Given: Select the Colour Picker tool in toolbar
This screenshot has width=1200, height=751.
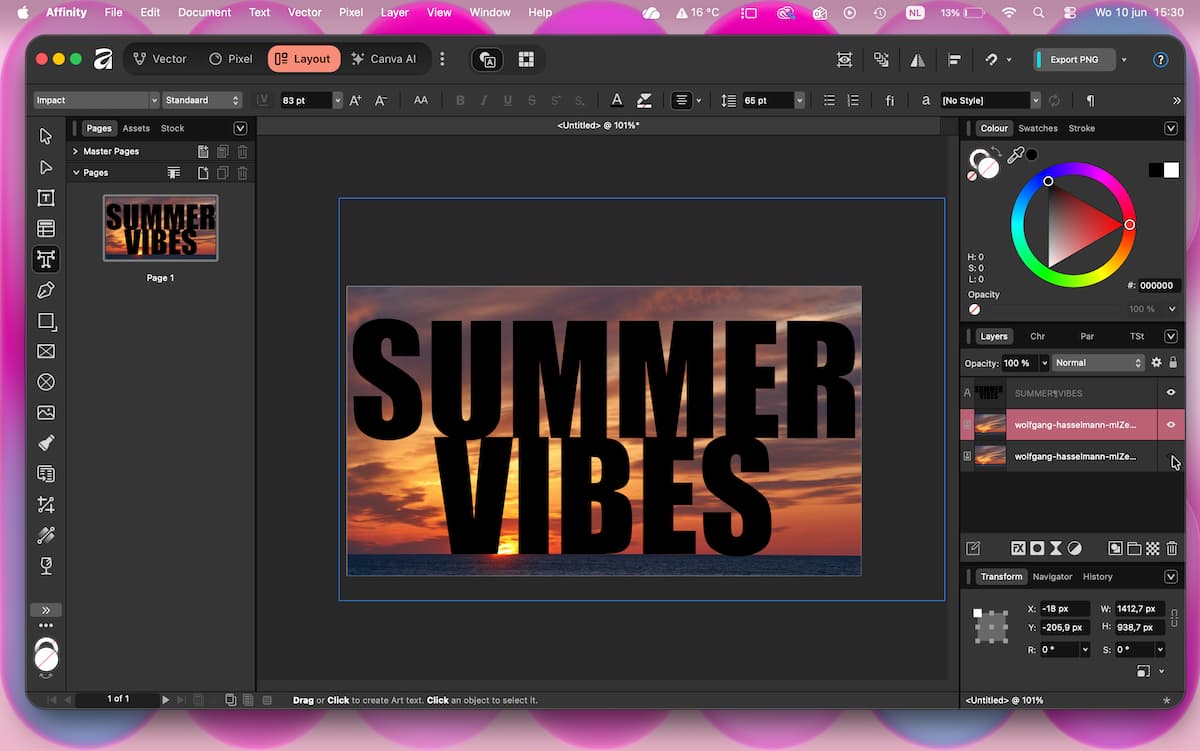Looking at the screenshot, I should coord(45,535).
